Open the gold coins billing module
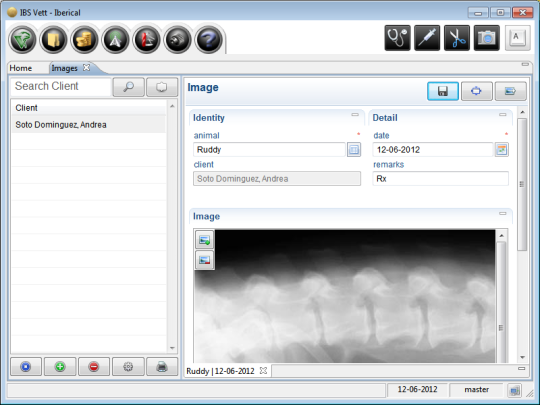The height and width of the screenshot is (405, 540). pos(84,40)
